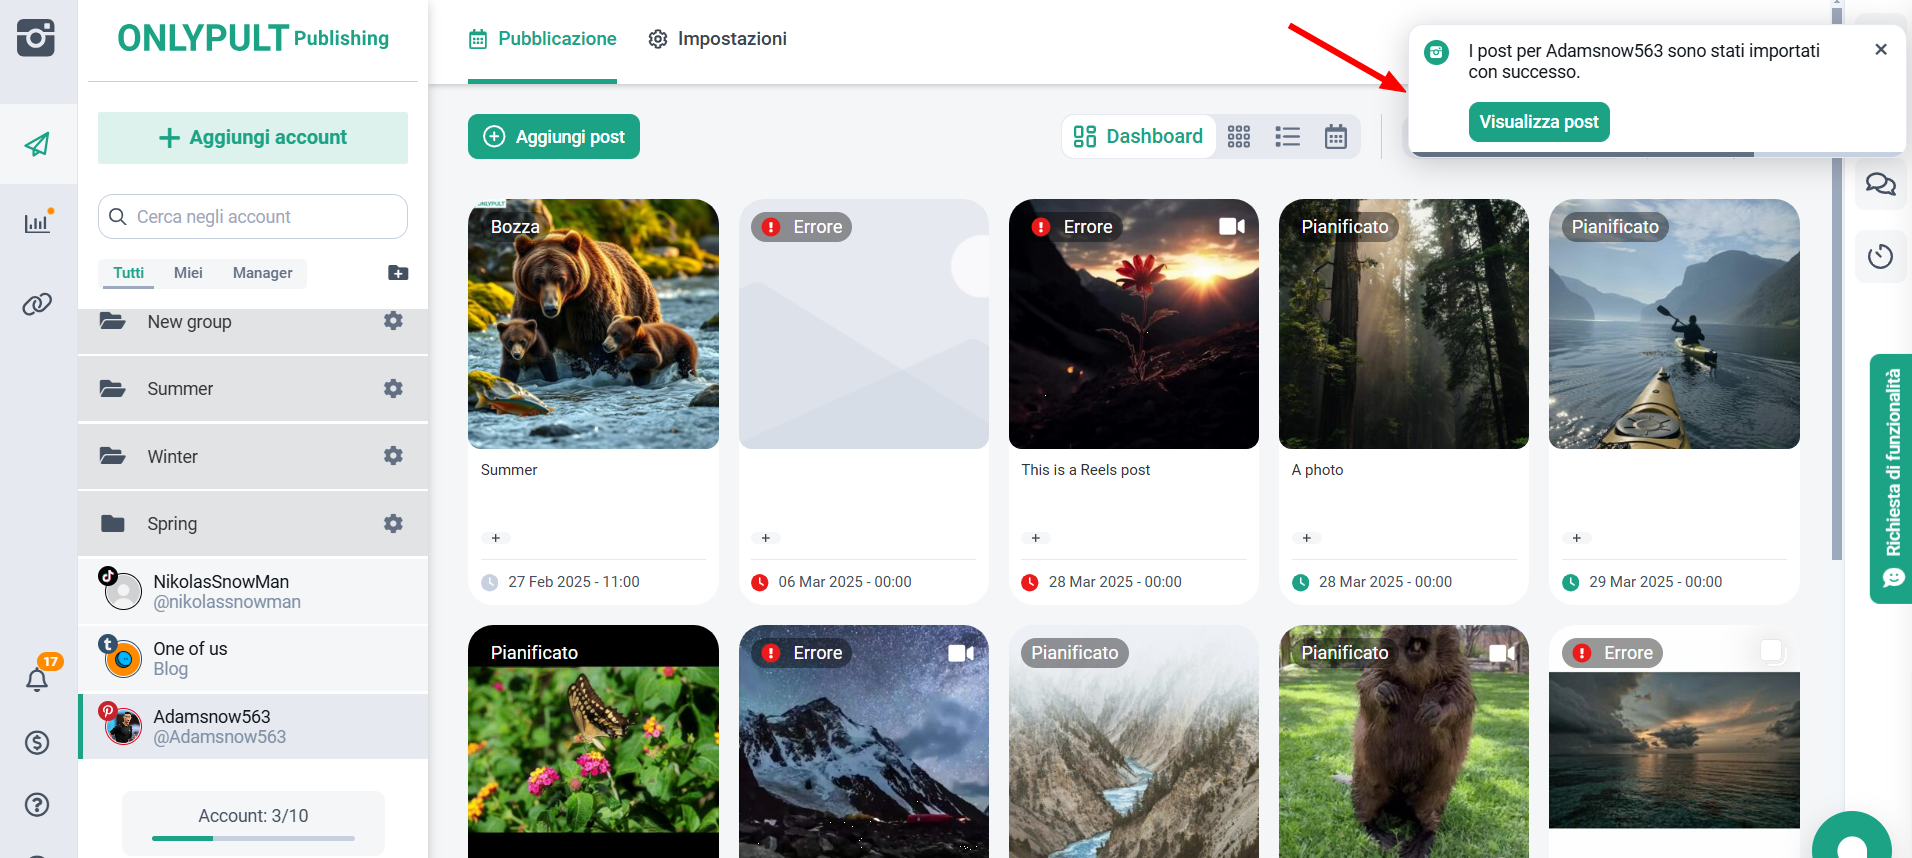Viewport: 1912px width, 858px height.
Task: Expand the Spring folder group
Action: (x=172, y=524)
